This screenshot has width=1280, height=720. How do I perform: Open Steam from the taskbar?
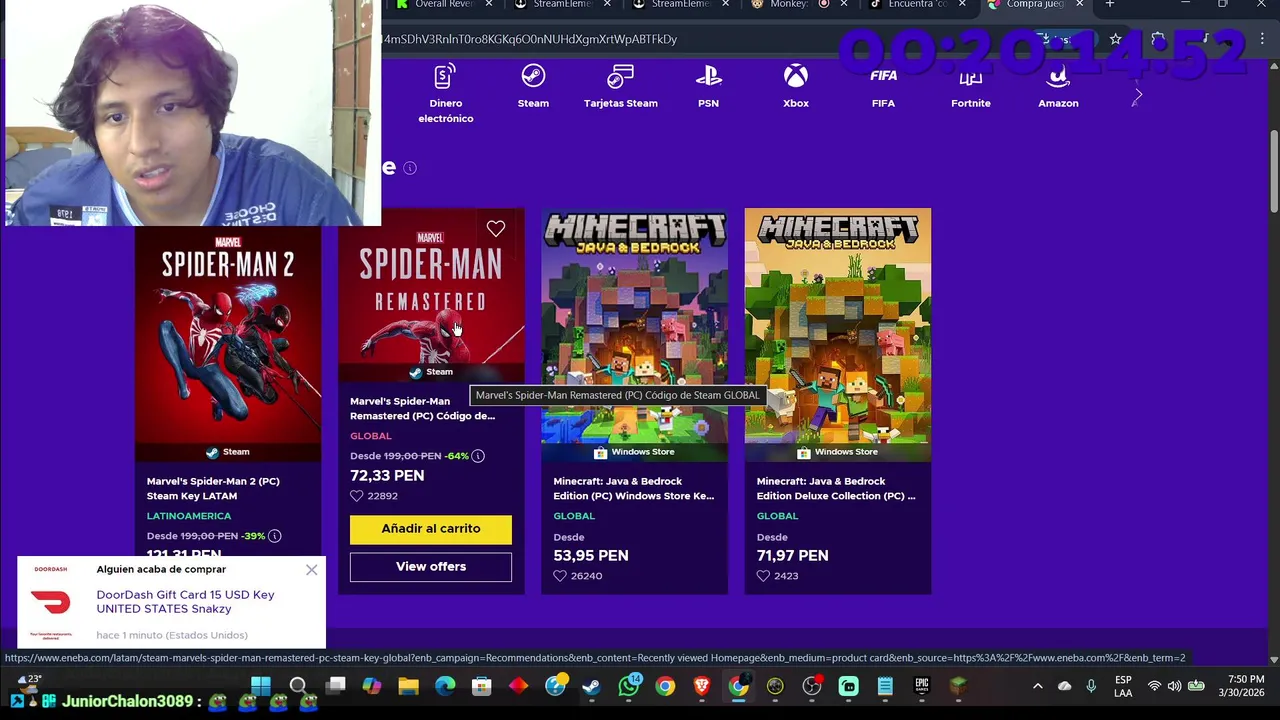(x=592, y=686)
